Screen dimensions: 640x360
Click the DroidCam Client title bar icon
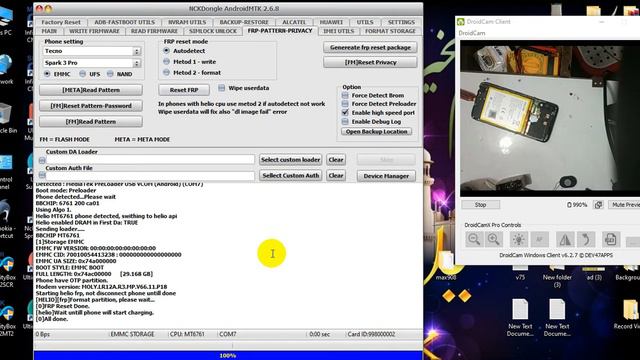(x=461, y=22)
